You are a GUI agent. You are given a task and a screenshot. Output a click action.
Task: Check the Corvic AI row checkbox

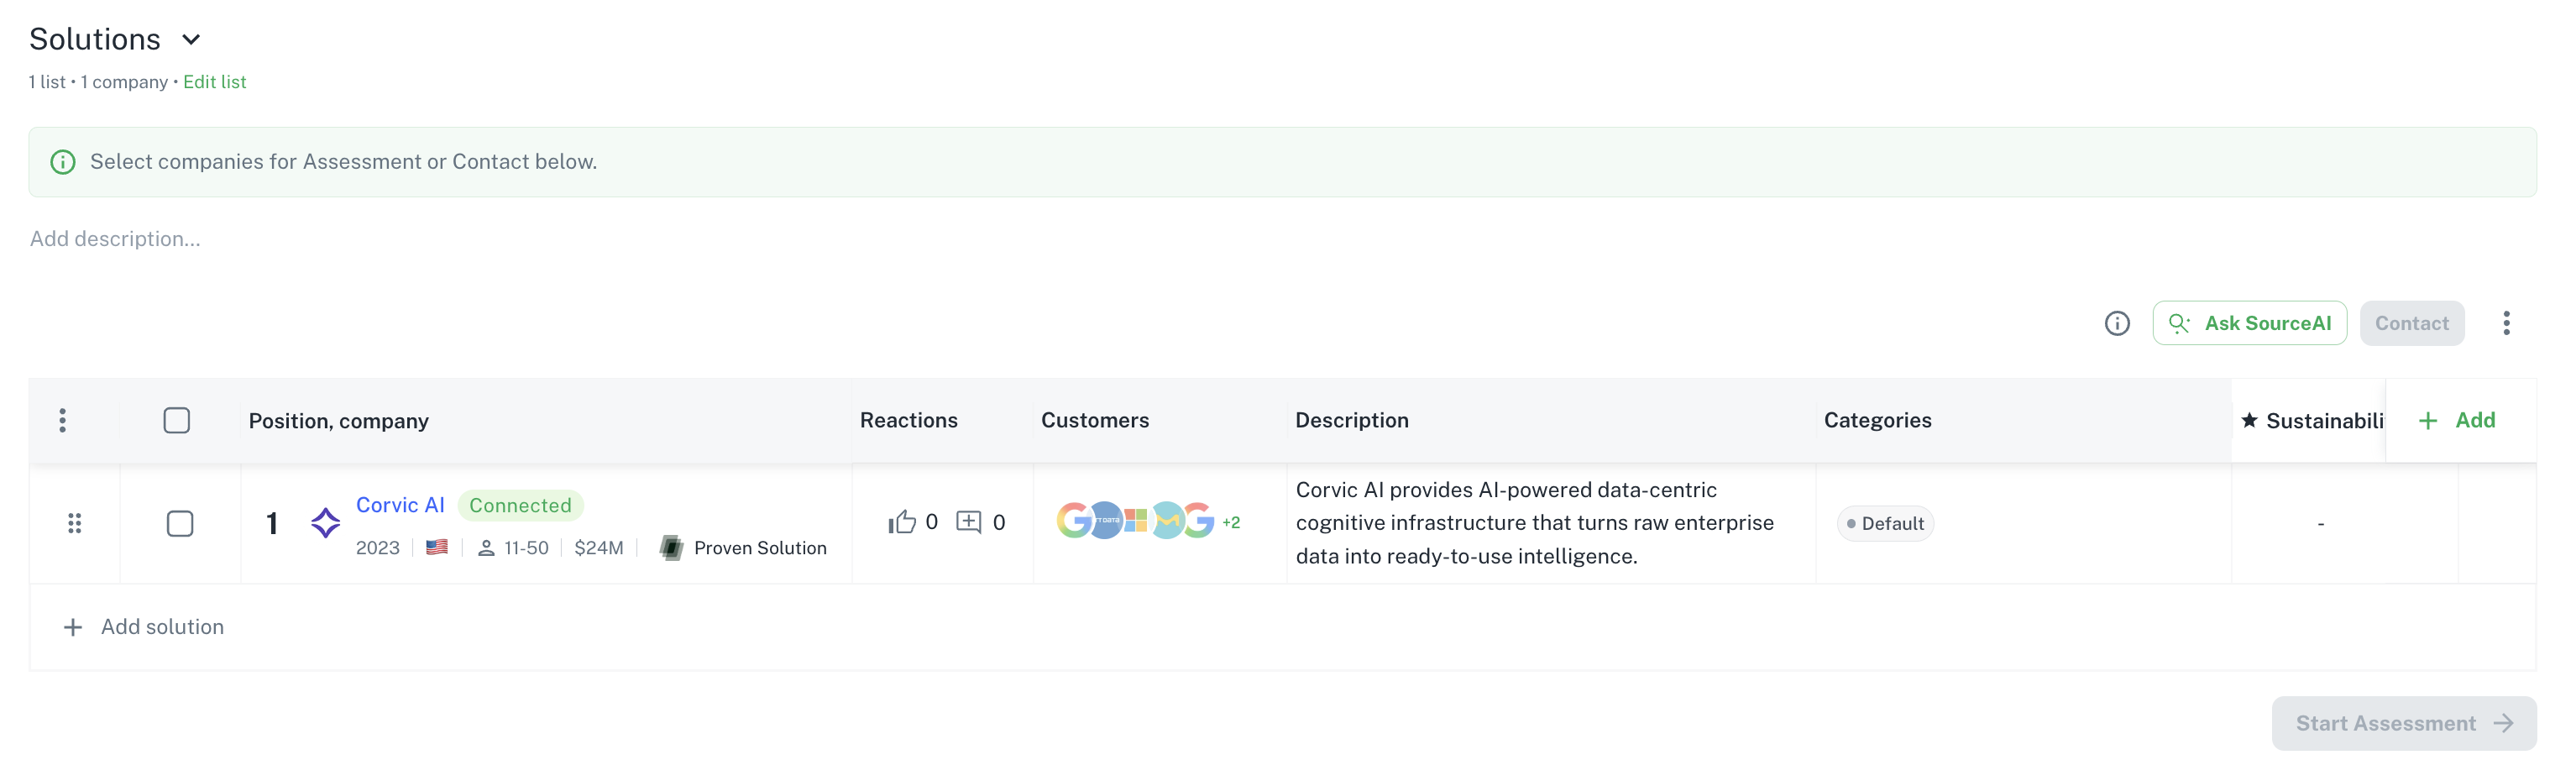(x=180, y=524)
